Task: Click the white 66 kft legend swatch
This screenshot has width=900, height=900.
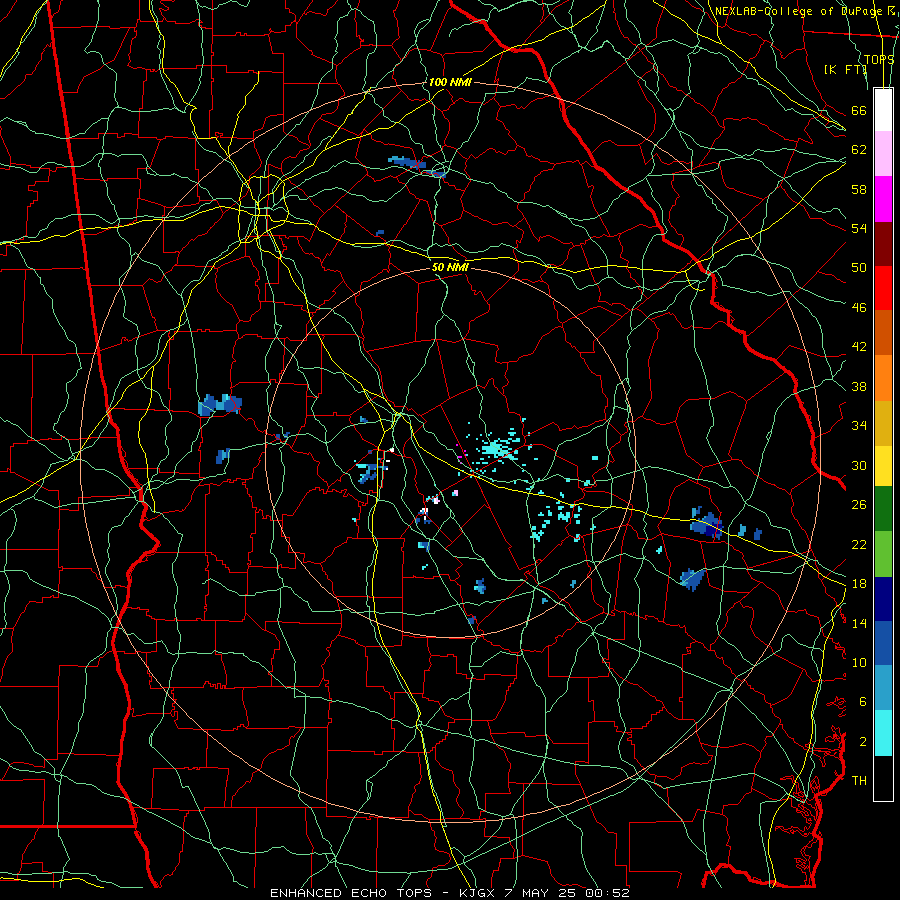Action: pyautogui.click(x=883, y=110)
